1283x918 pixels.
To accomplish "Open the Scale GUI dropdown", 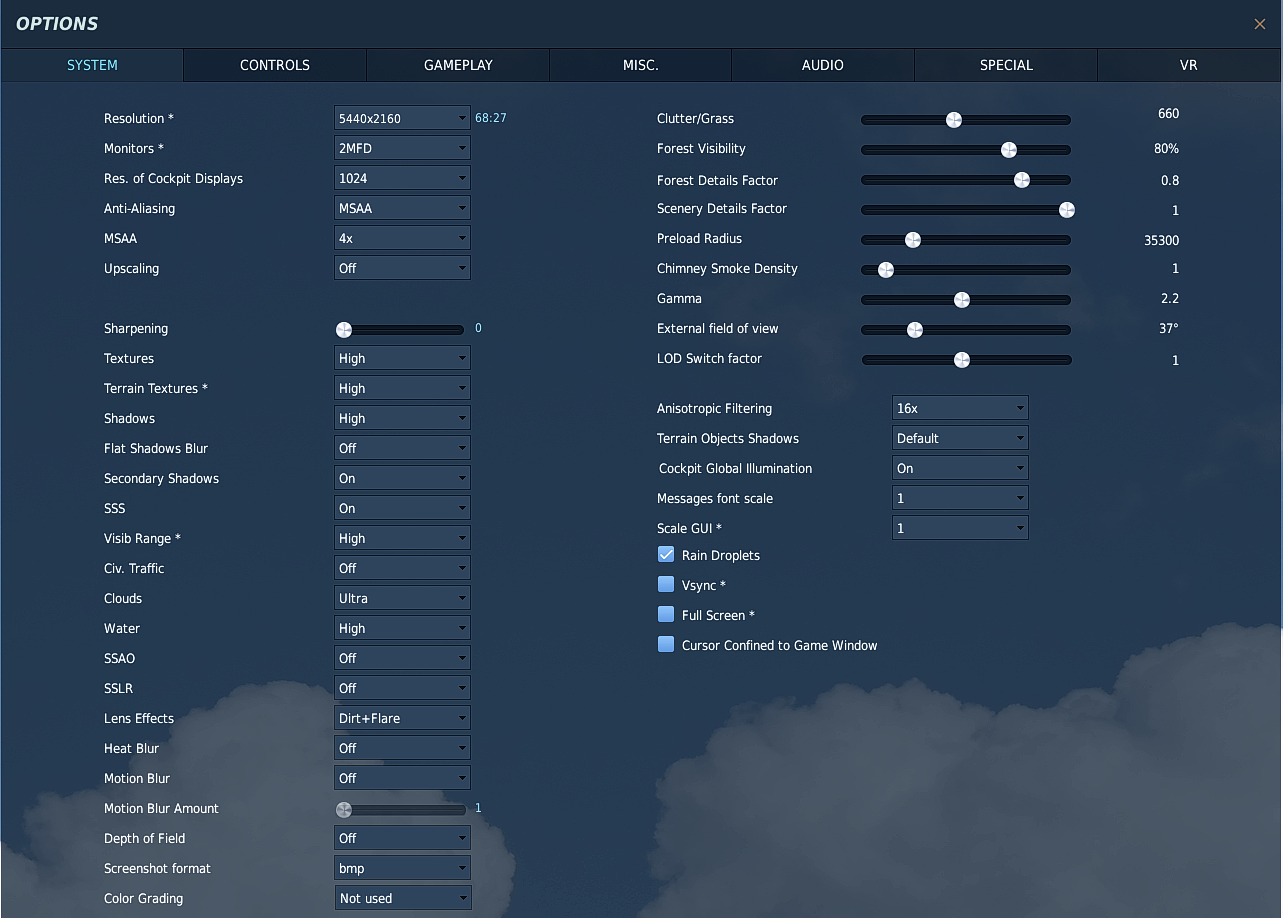I will click(959, 528).
